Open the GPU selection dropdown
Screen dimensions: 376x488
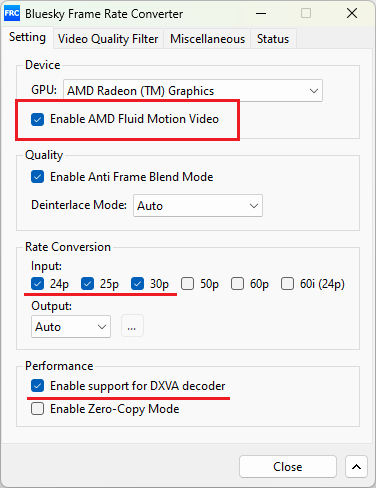[193, 91]
